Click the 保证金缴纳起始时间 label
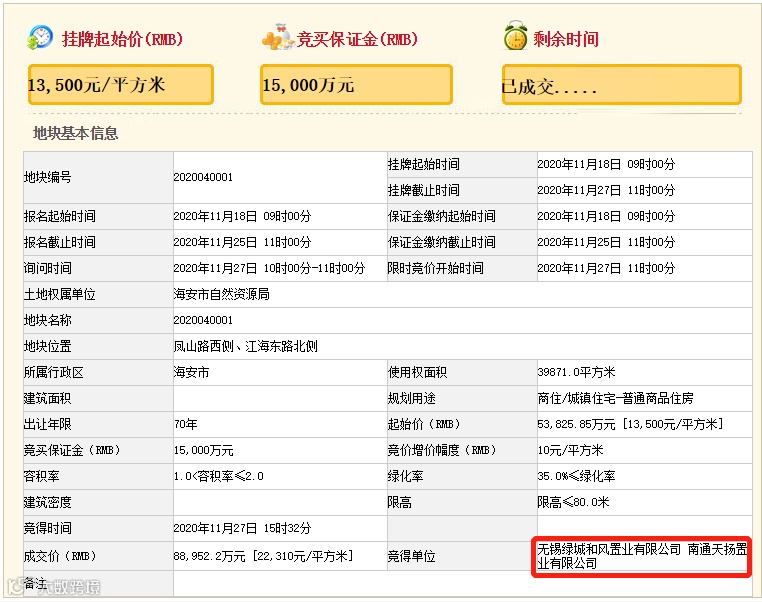This screenshot has height=602, width=762. [x=441, y=216]
